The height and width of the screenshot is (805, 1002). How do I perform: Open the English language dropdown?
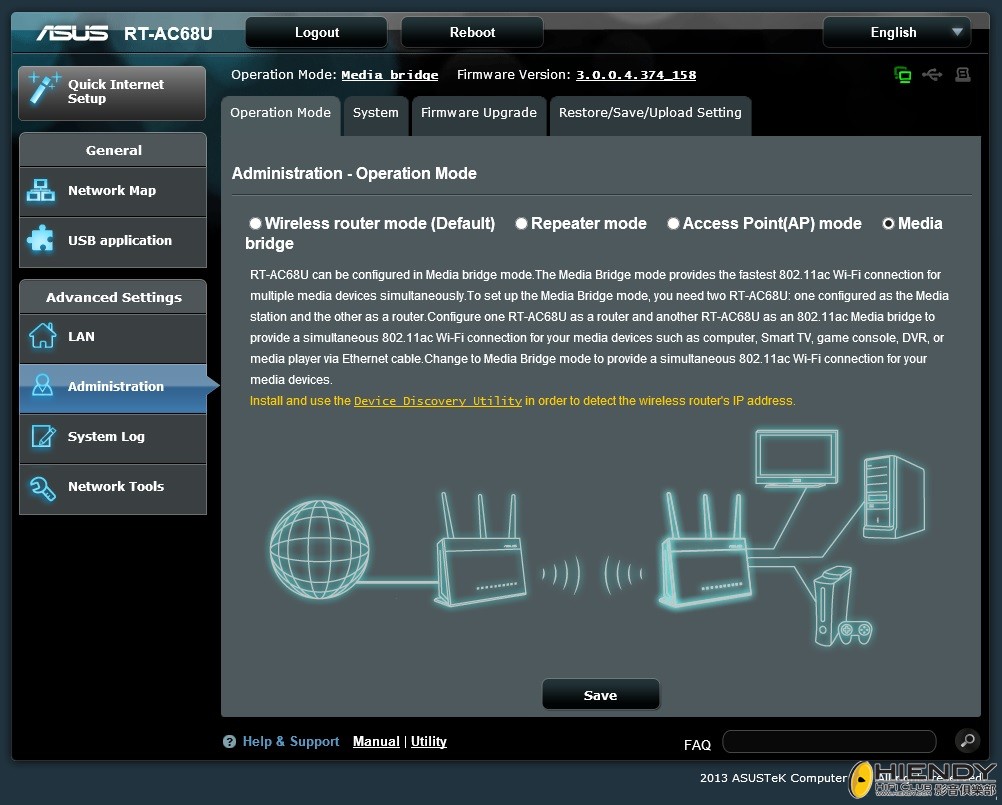897,33
